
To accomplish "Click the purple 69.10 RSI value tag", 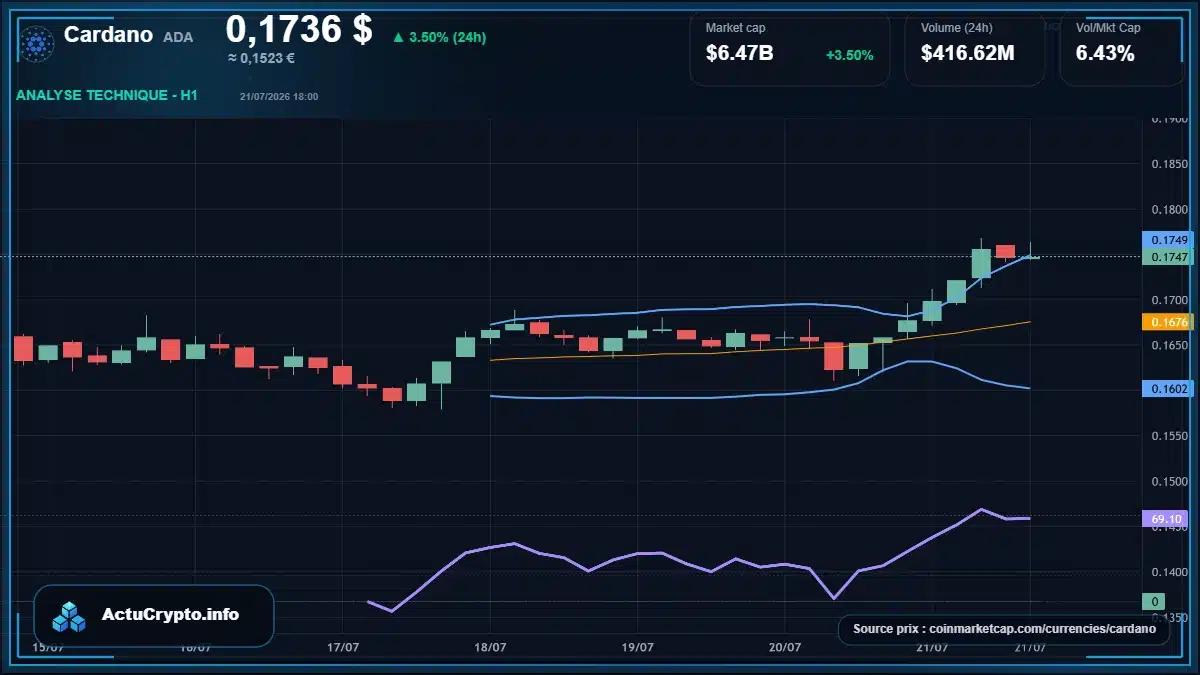I will click(x=1166, y=518).
